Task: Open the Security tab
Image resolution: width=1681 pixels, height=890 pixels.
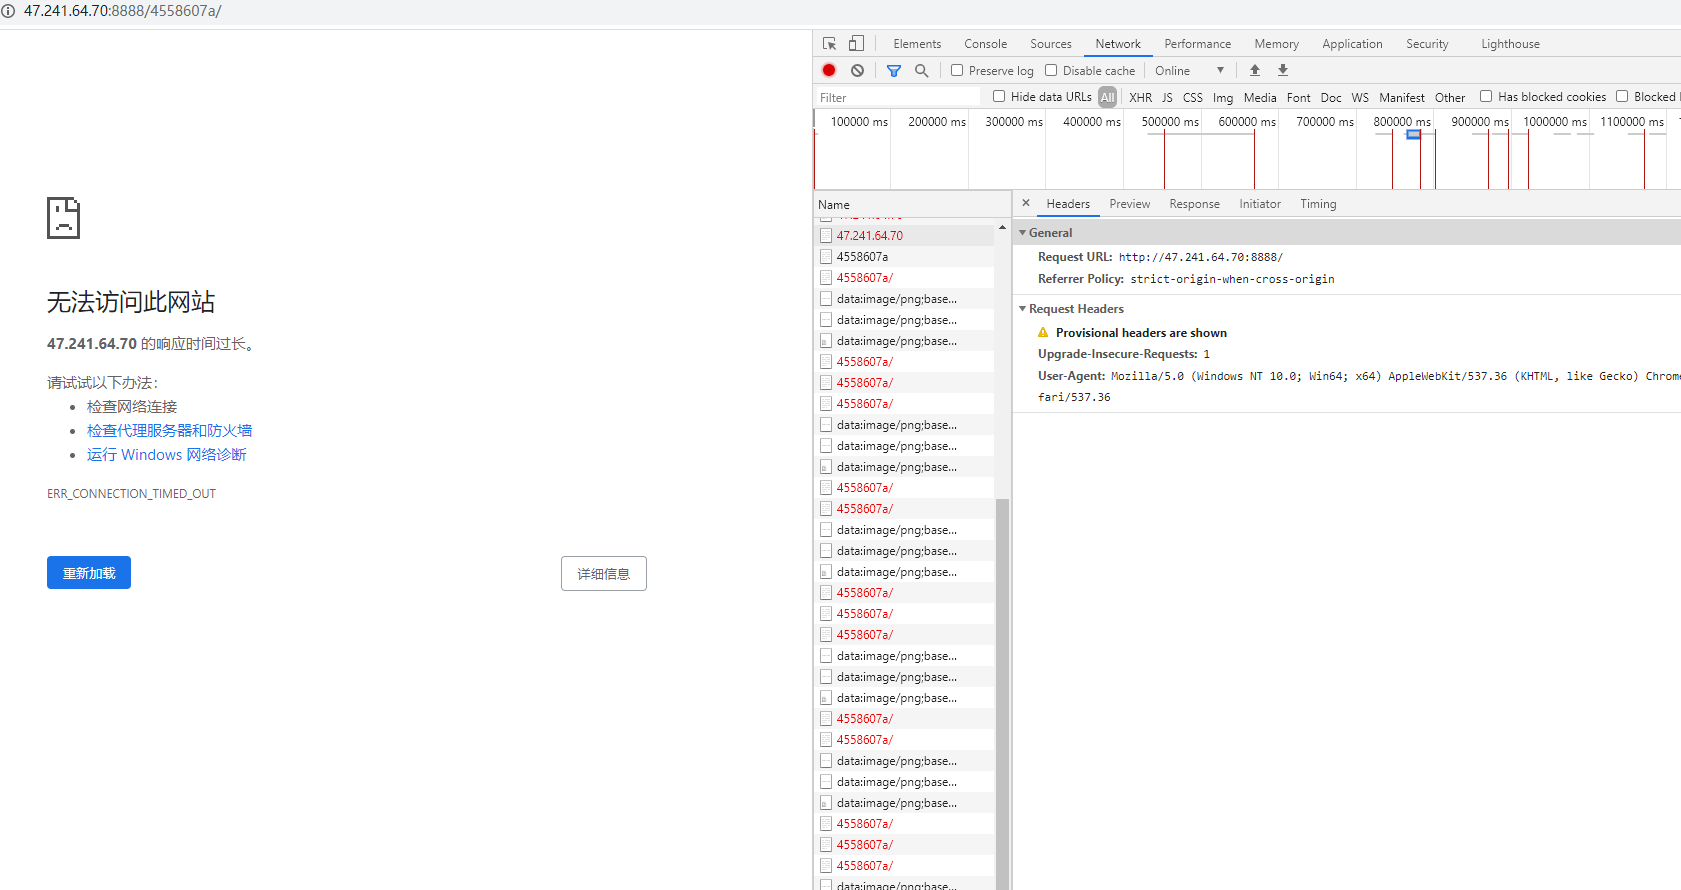Action: coord(1427,44)
